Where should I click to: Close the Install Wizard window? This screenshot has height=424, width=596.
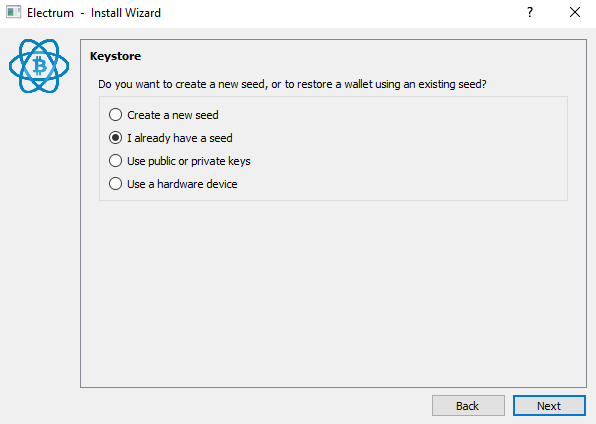coord(575,12)
